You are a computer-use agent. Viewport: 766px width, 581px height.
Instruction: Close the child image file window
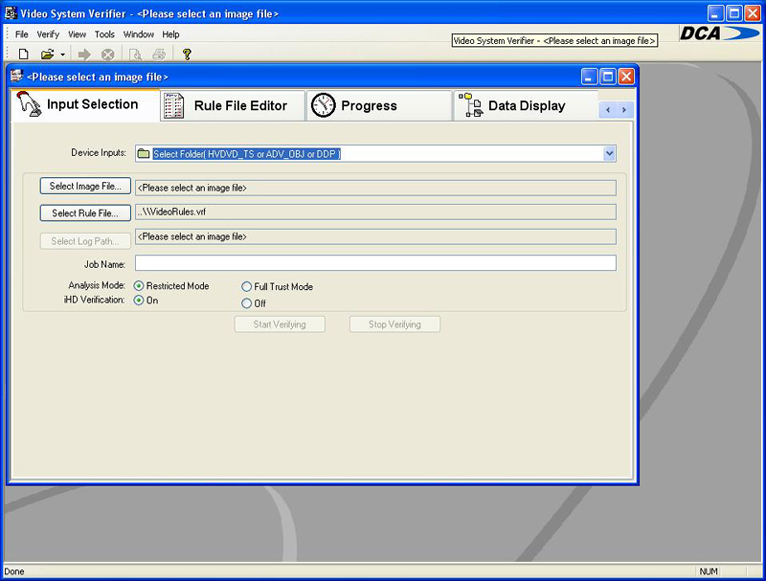tap(626, 77)
